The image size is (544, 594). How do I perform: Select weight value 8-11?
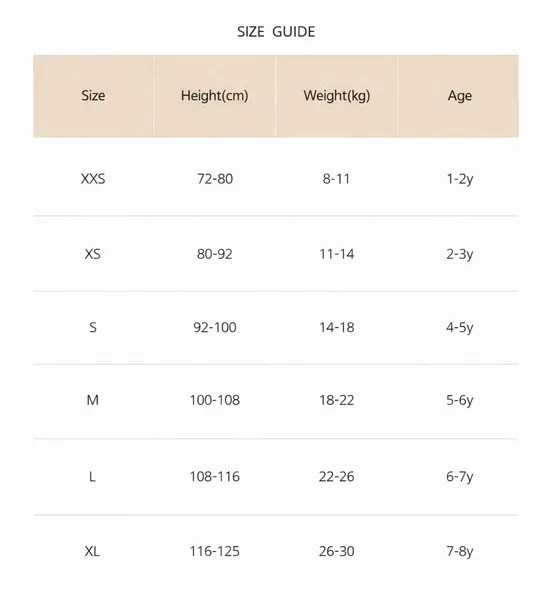[336, 178]
